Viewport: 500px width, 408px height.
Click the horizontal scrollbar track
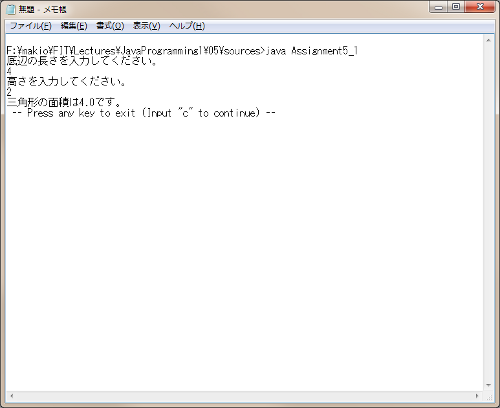[245, 396]
